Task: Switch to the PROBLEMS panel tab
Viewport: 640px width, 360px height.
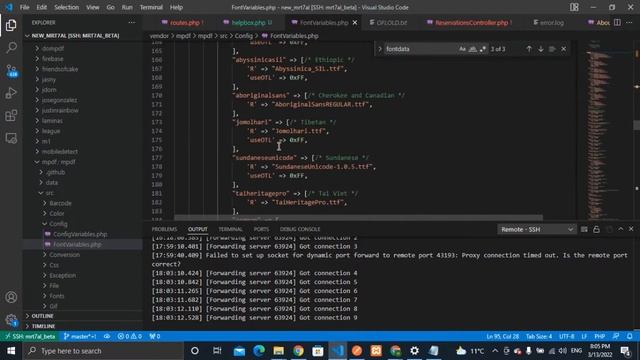Action: point(164,229)
